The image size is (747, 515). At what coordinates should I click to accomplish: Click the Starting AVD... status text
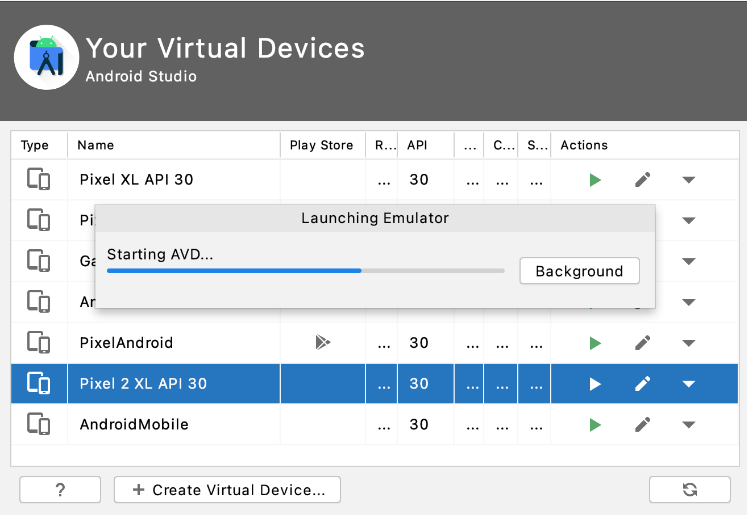pyautogui.click(x=160, y=254)
